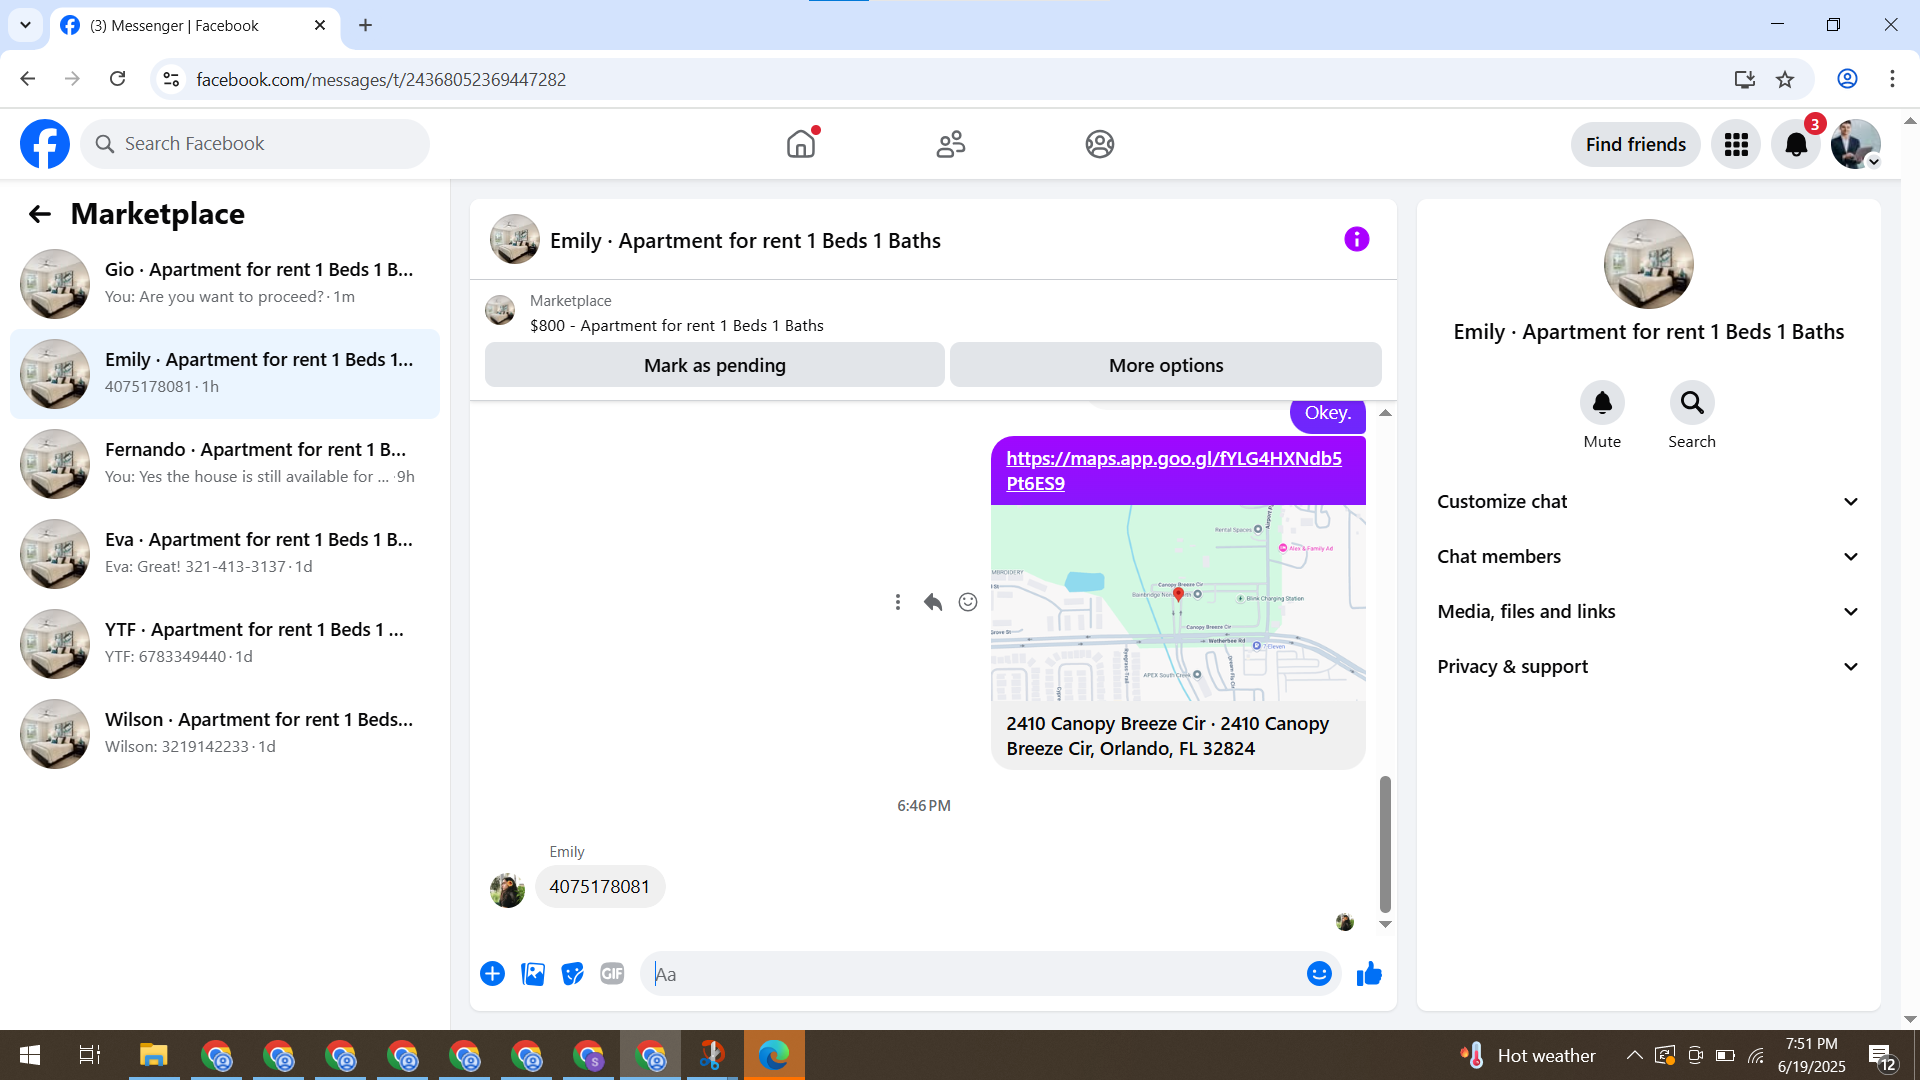Click chat scroll down arrow

click(1385, 924)
